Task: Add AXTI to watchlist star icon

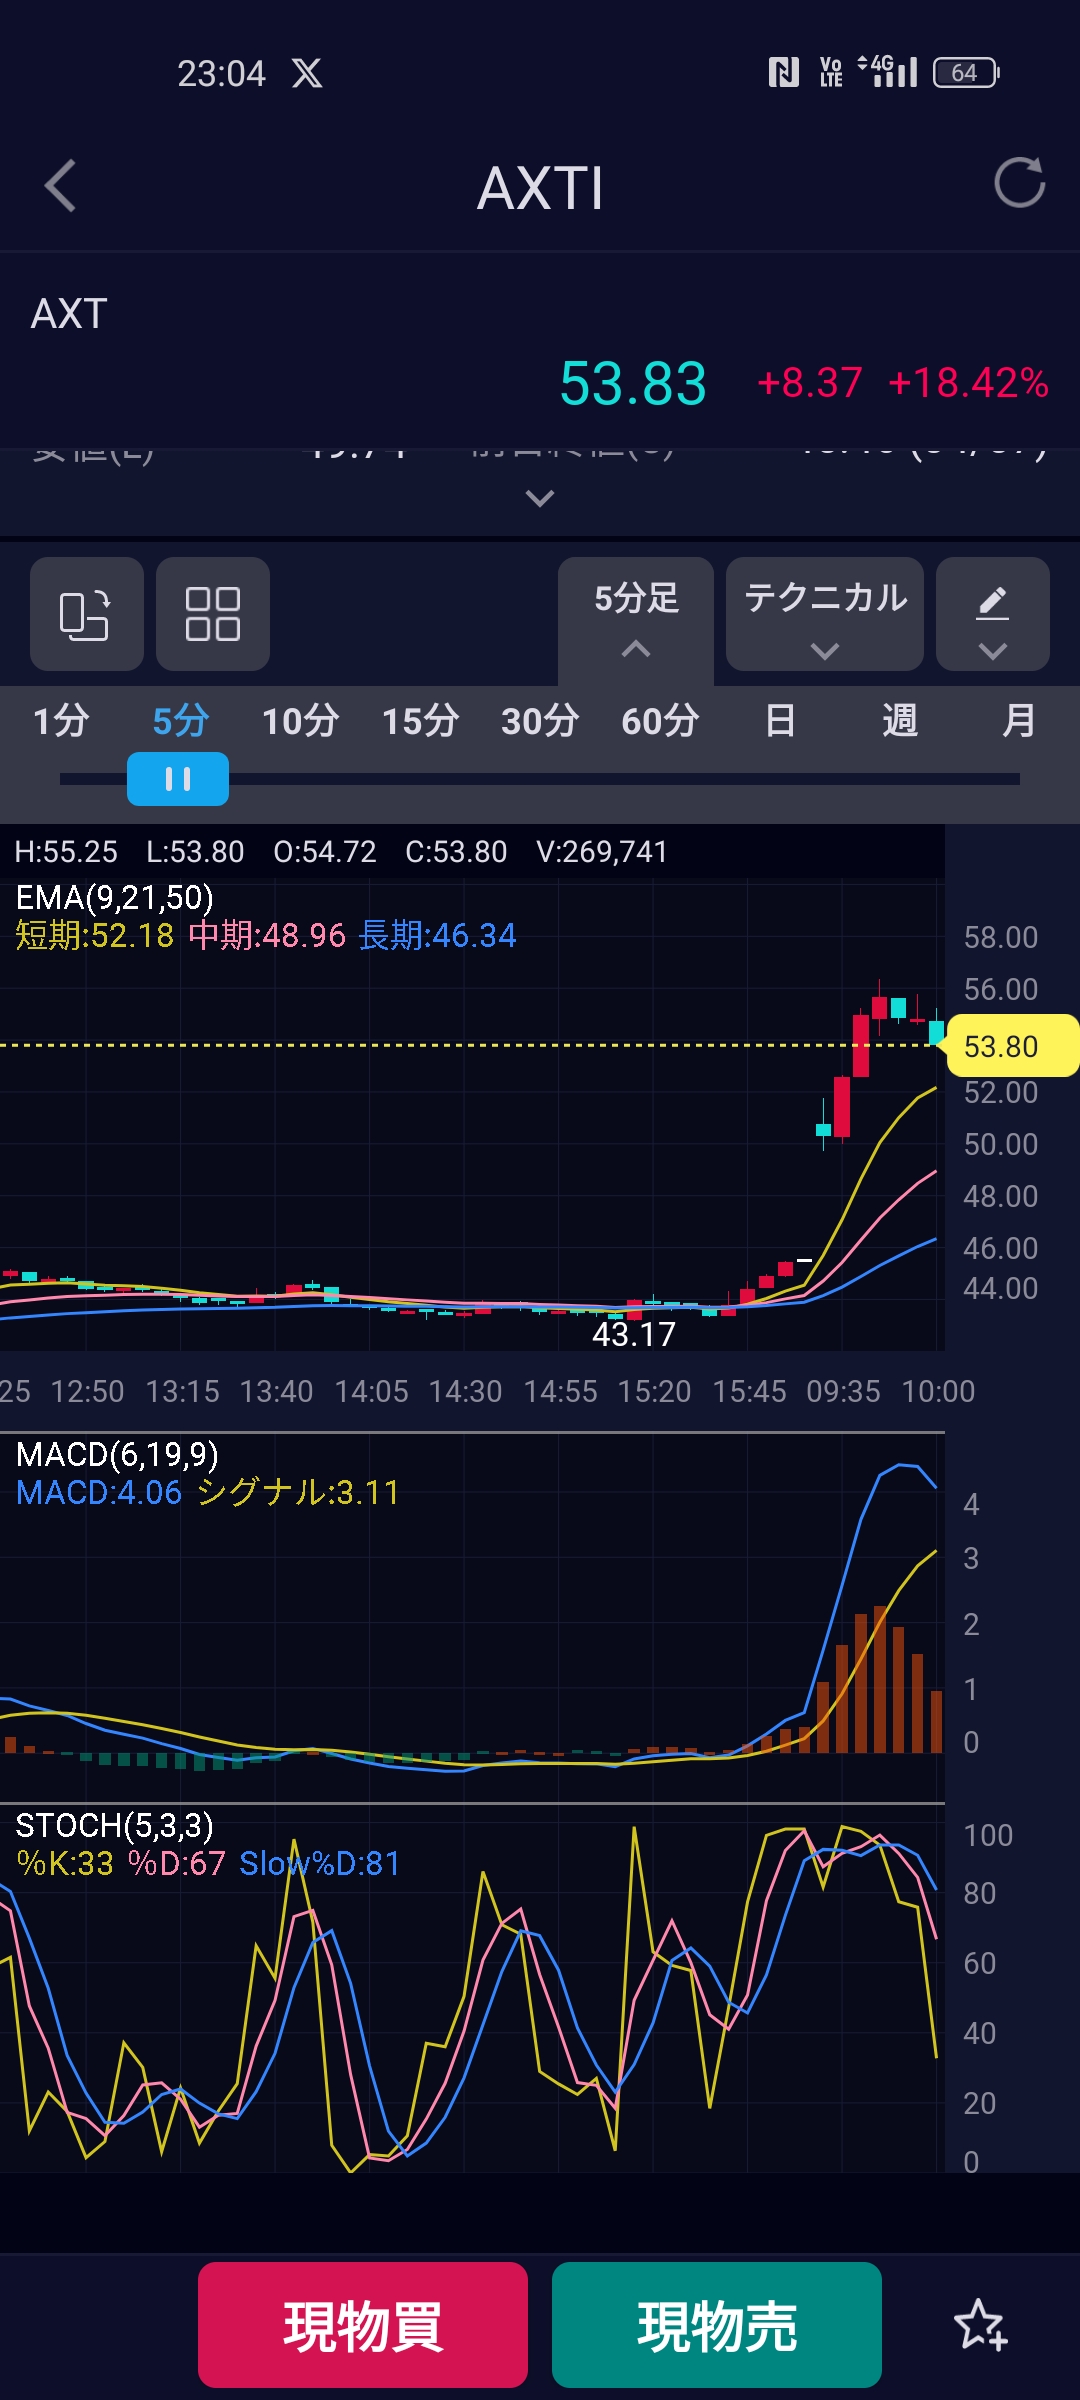Action: click(979, 2325)
